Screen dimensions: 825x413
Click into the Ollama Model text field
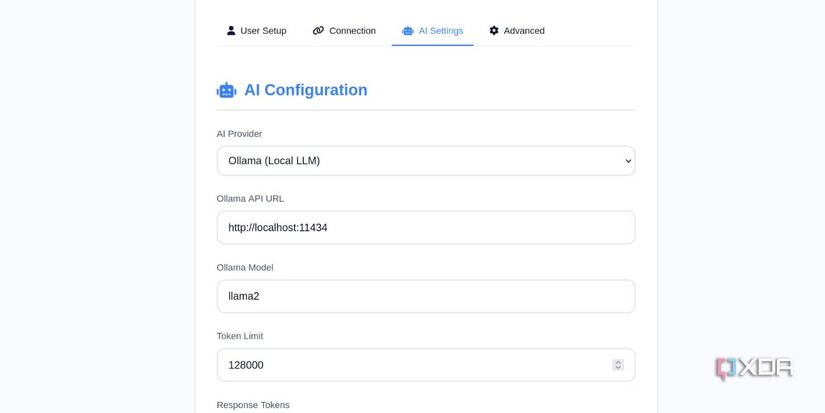(425, 296)
